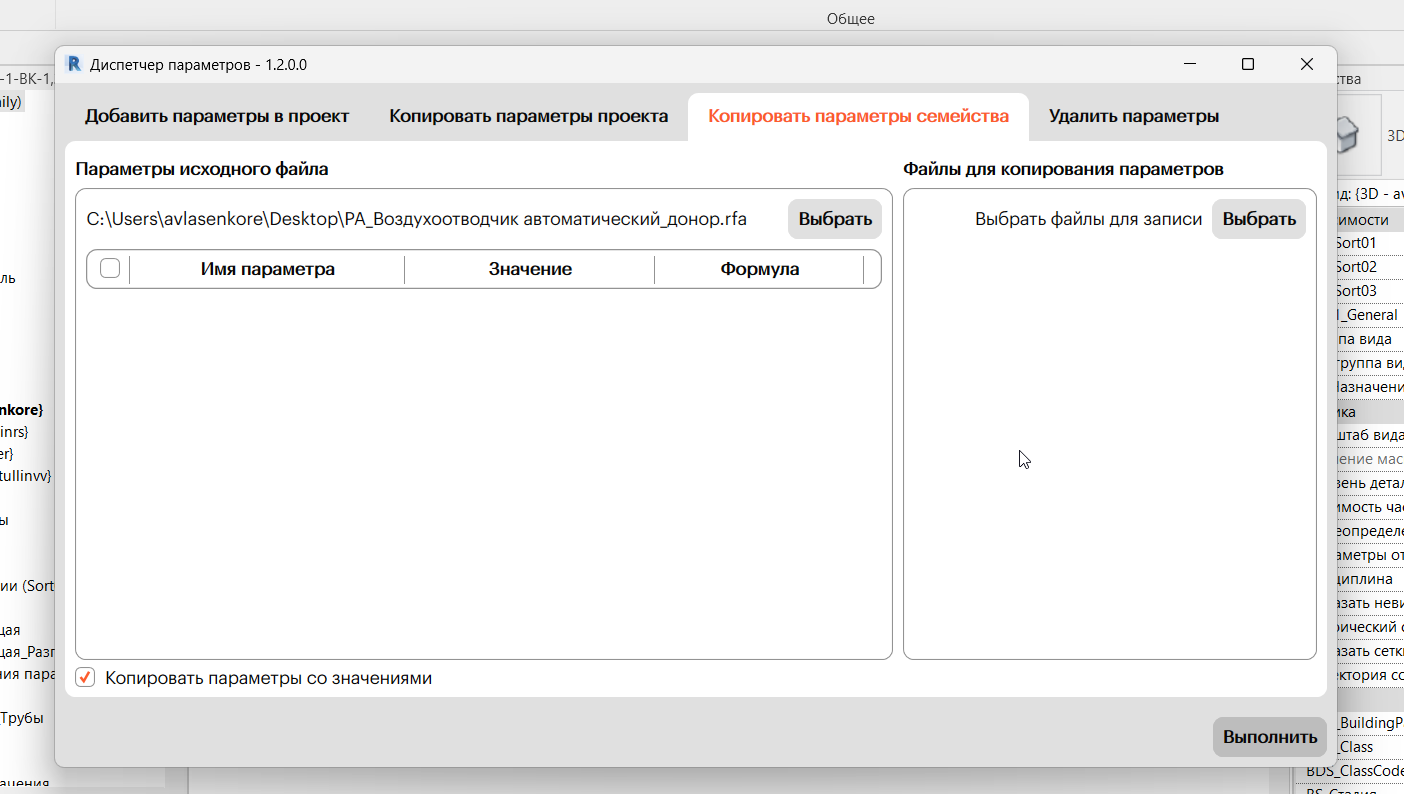This screenshot has height=794, width=1404.
Task: Click the Имя параметра column header
Action: click(x=268, y=269)
